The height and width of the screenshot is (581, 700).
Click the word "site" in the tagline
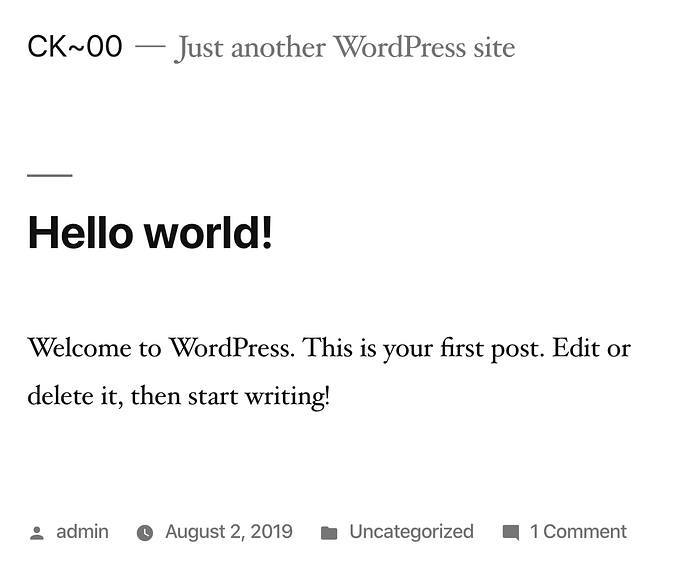[x=492, y=47]
